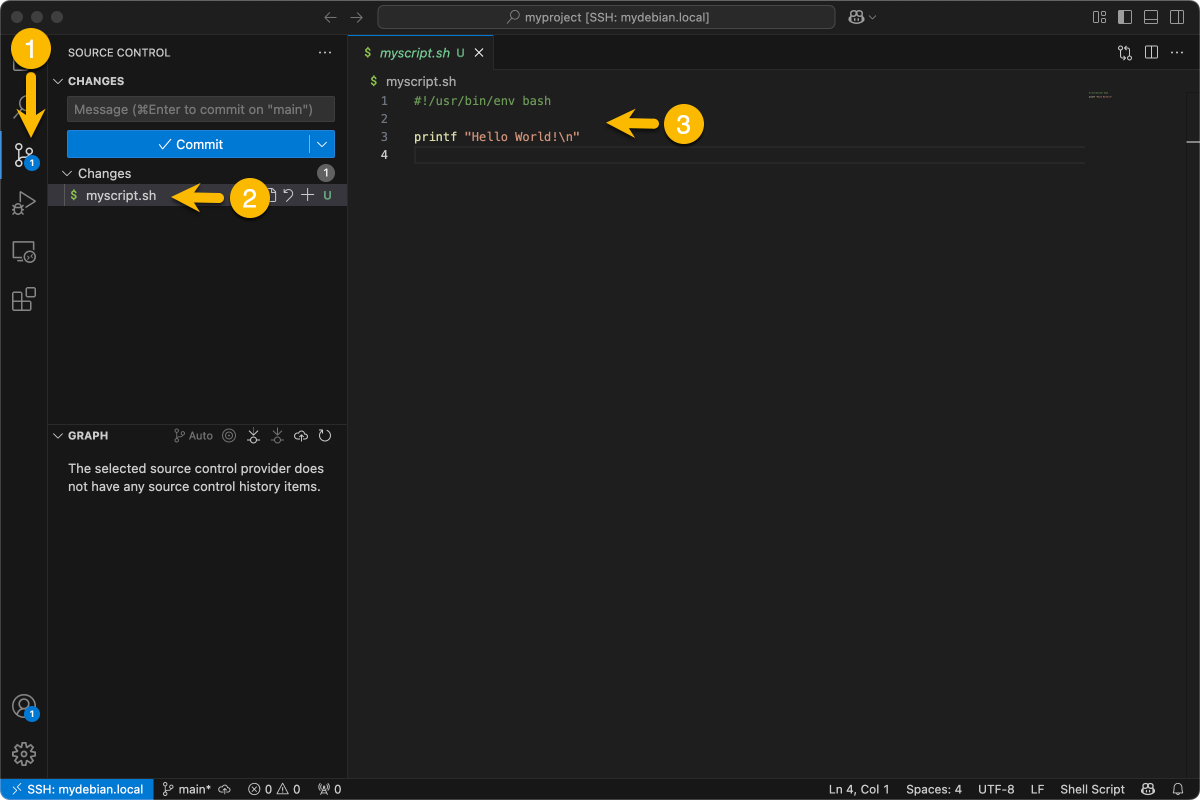Discard changes to myscript.sh via the revert icon
This screenshot has height=800, width=1200.
288,195
